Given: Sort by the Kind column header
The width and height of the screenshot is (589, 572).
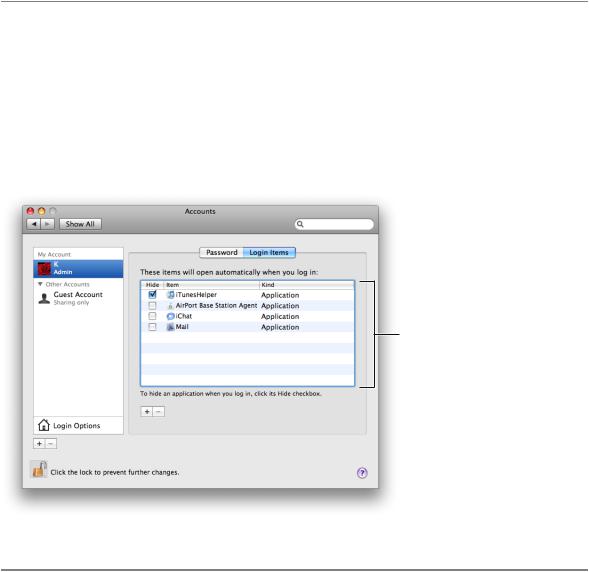Looking at the screenshot, I should click(x=307, y=285).
